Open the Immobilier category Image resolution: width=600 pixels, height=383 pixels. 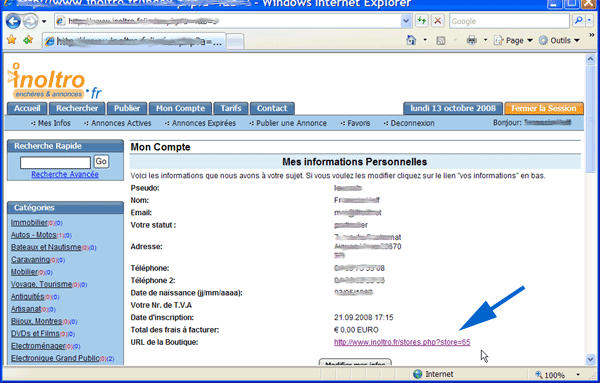(x=29, y=223)
